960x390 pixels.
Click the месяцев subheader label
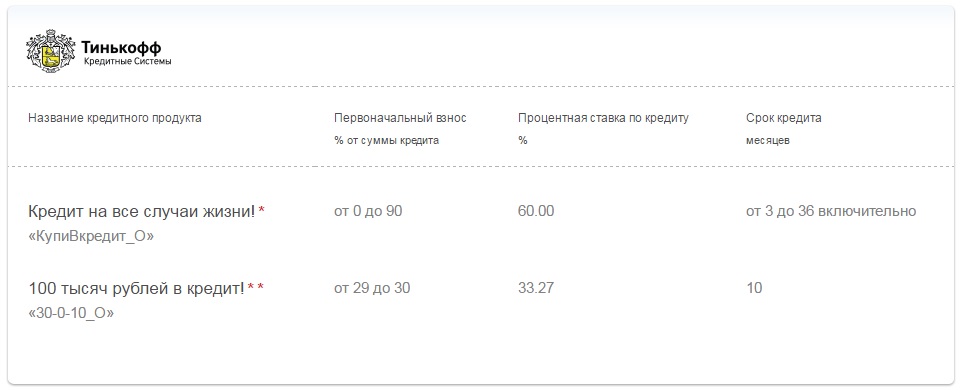(768, 140)
